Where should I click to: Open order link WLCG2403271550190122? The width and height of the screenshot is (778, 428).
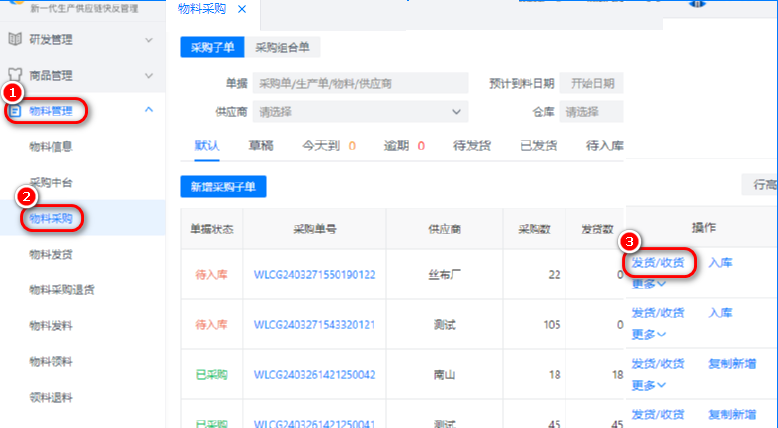(x=314, y=274)
